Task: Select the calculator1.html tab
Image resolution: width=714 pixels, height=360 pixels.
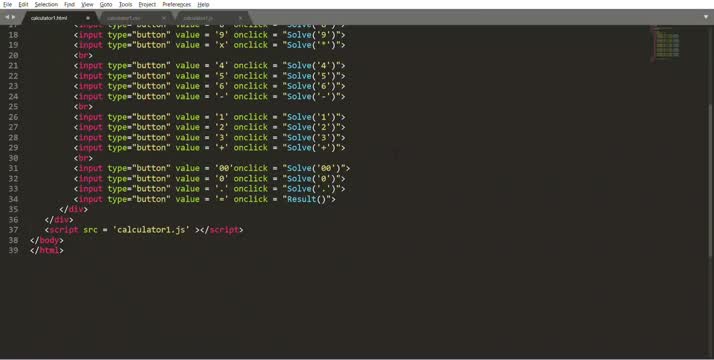Action: (x=49, y=18)
